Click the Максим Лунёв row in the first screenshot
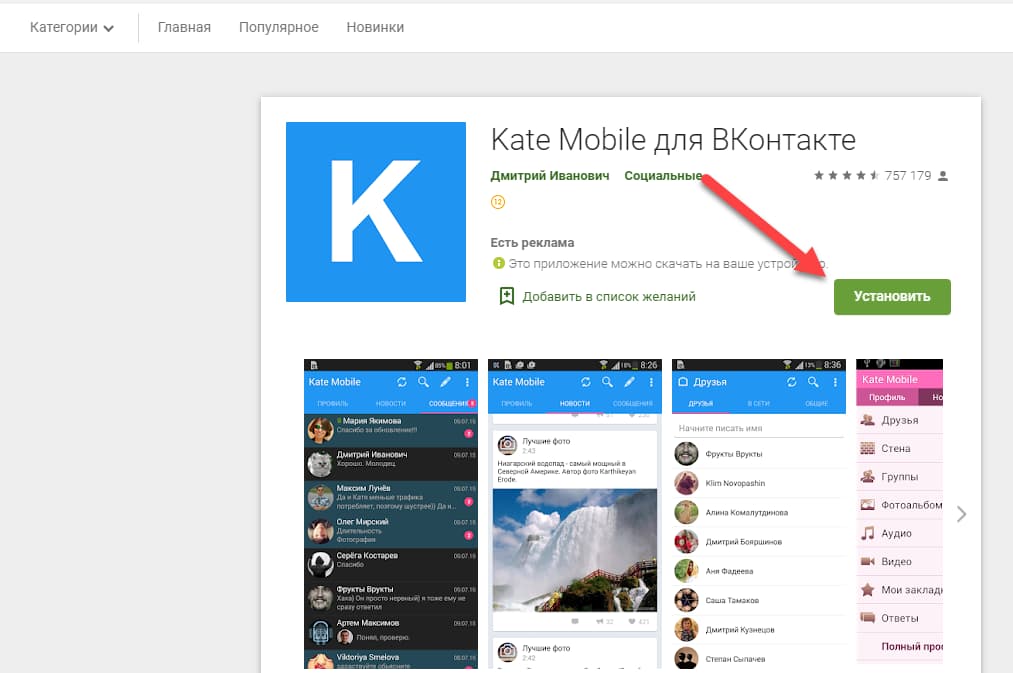Screen dimensions: 1013x673 click(391, 497)
